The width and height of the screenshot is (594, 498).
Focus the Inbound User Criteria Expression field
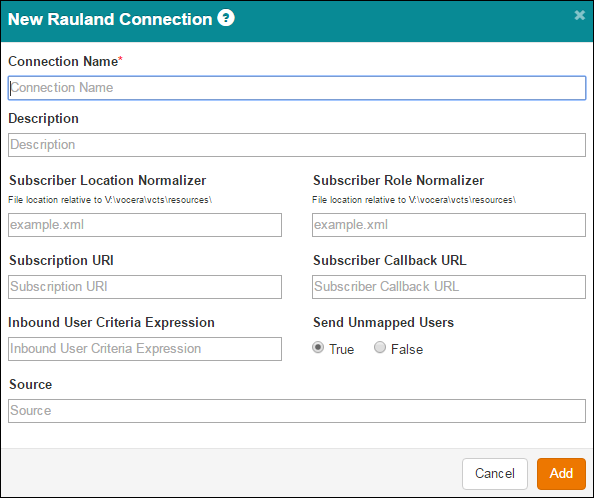tap(145, 349)
